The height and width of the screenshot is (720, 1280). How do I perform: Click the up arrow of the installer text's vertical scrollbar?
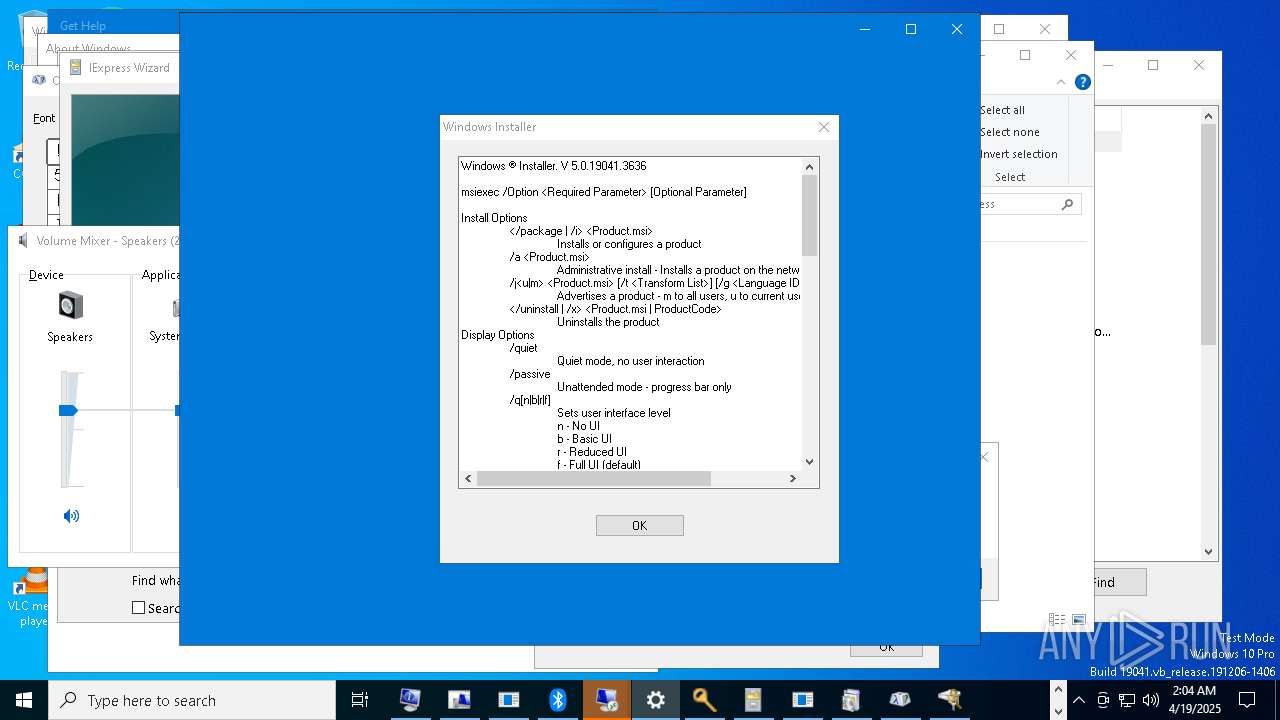click(x=810, y=166)
